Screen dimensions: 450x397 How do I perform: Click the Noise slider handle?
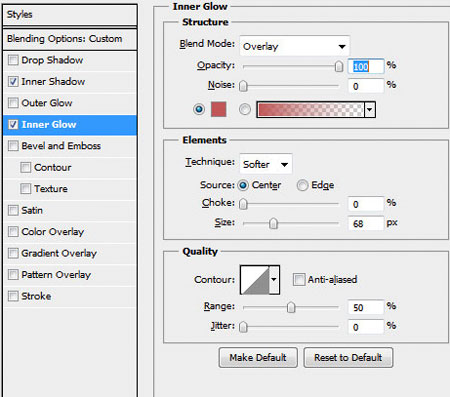pyautogui.click(x=243, y=86)
